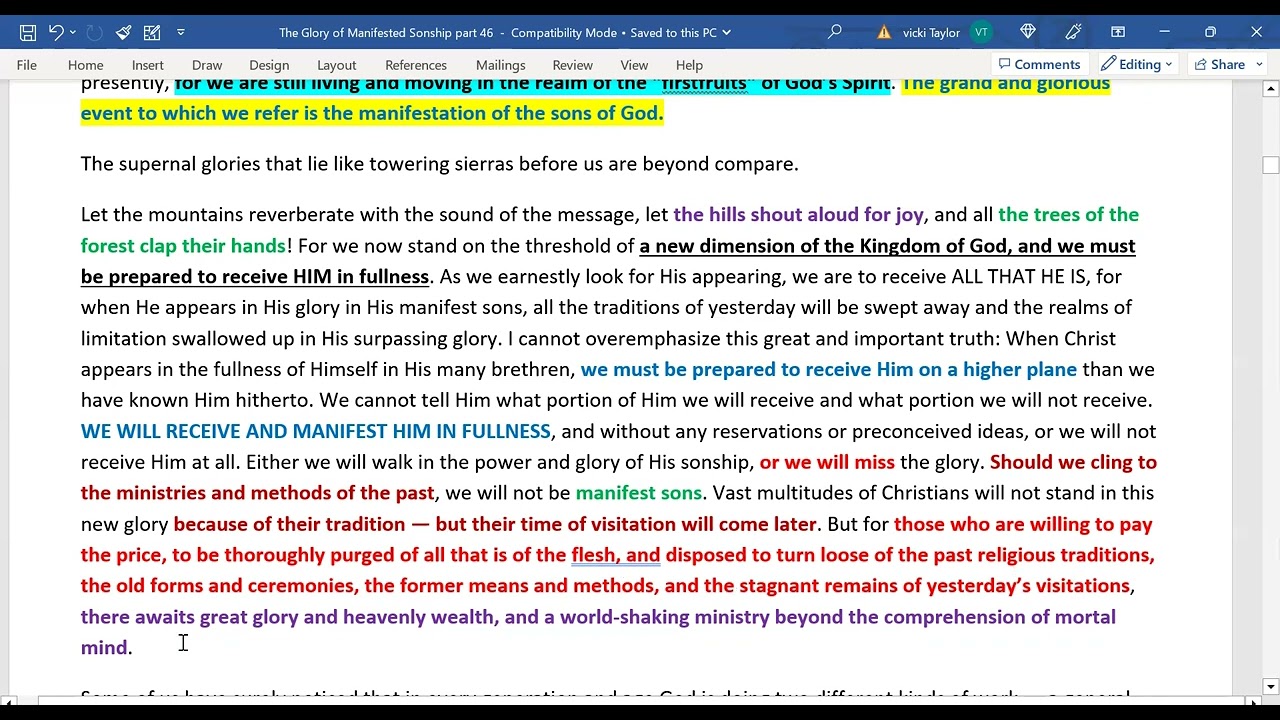Click the words "Compatibility Mode" in the title
1280x720 pixels.
click(564, 33)
